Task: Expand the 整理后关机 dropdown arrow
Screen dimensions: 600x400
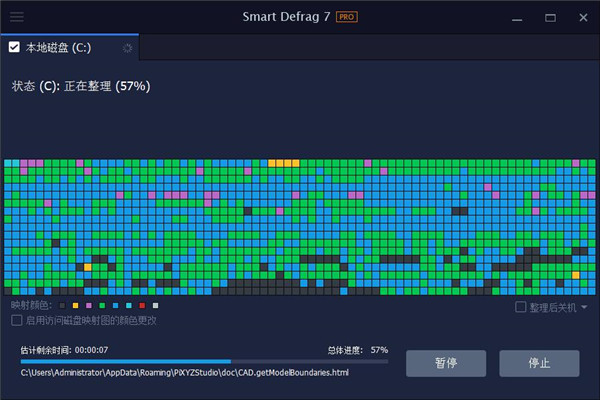Action: pos(584,307)
